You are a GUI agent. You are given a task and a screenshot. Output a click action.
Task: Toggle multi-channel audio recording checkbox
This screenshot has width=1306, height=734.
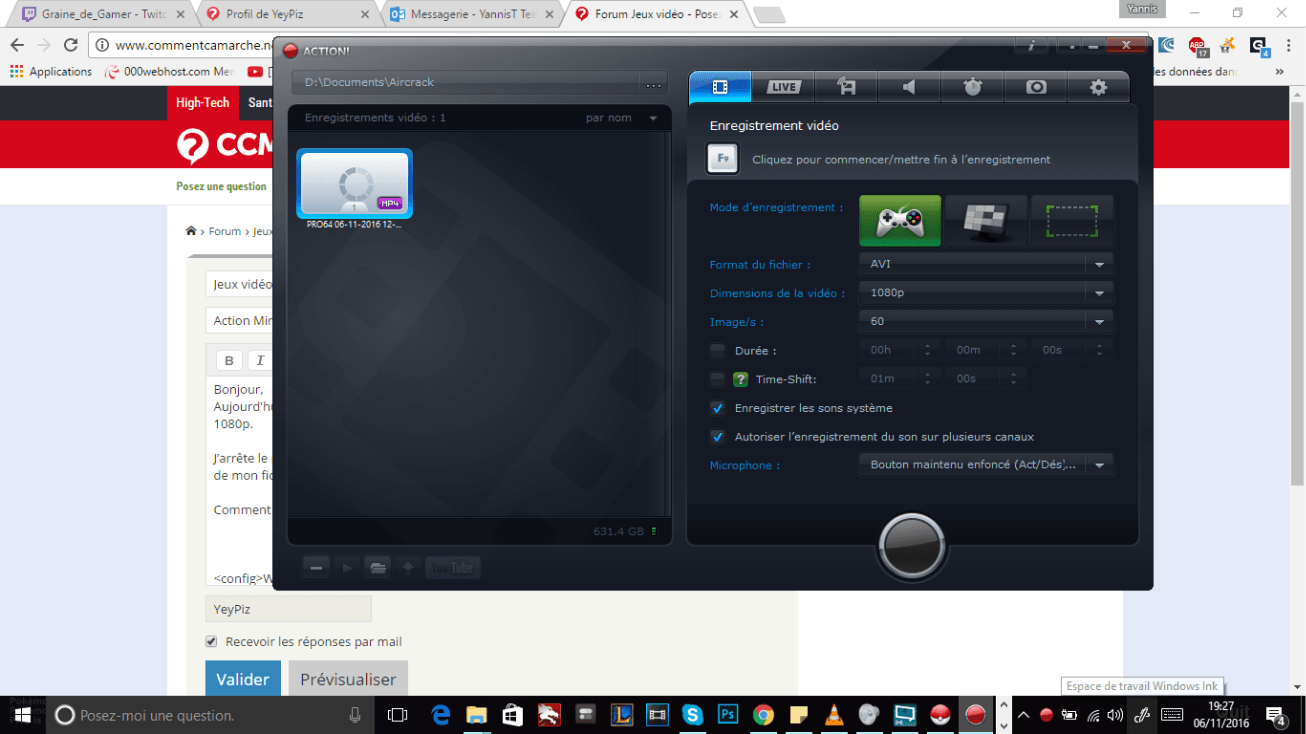pyautogui.click(x=717, y=437)
